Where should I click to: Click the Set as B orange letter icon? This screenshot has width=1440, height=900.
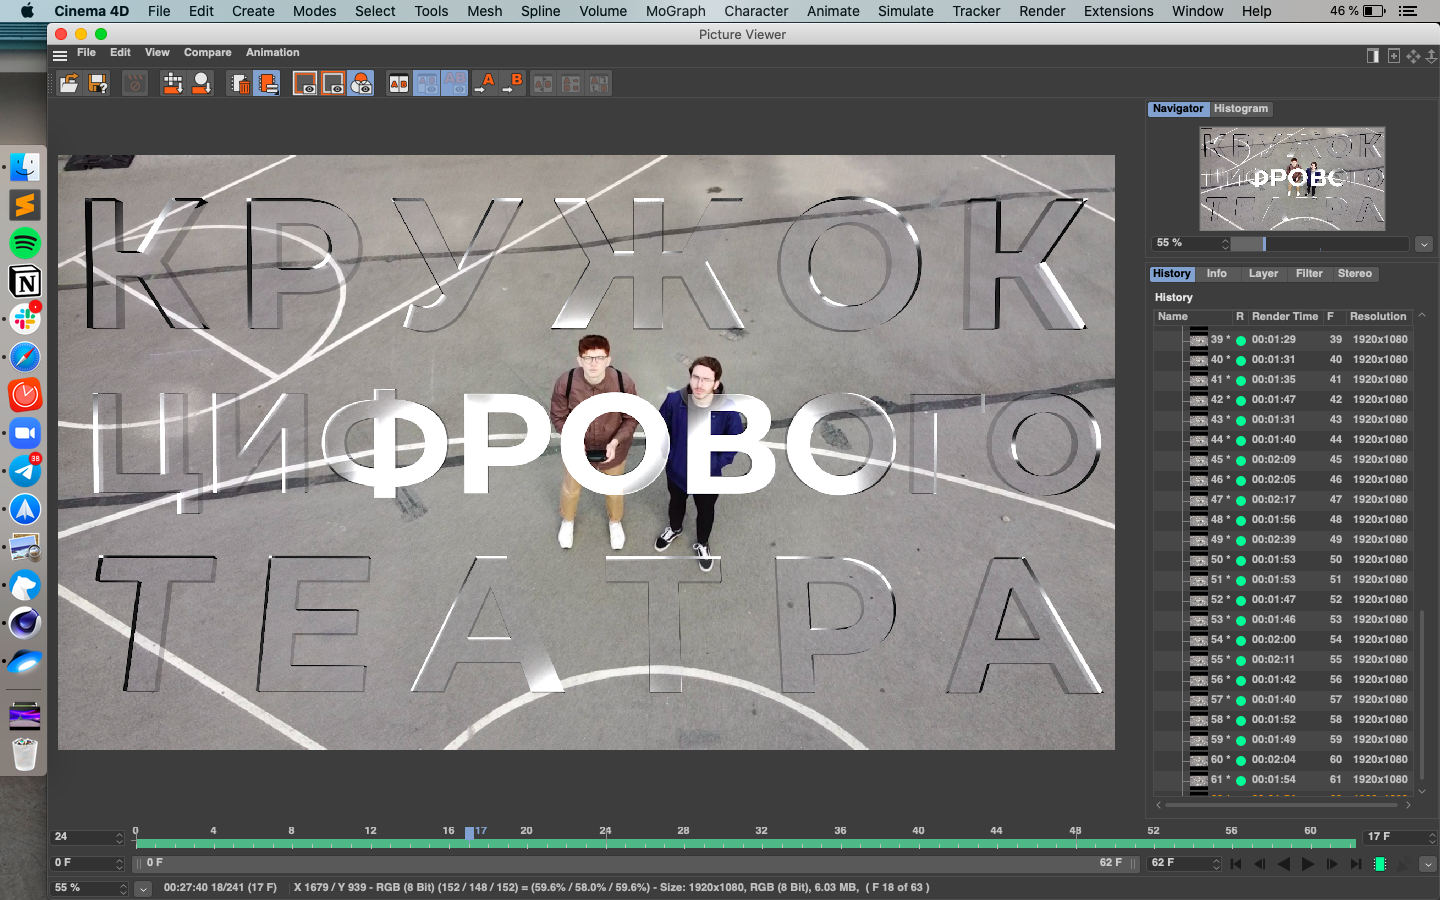click(512, 83)
